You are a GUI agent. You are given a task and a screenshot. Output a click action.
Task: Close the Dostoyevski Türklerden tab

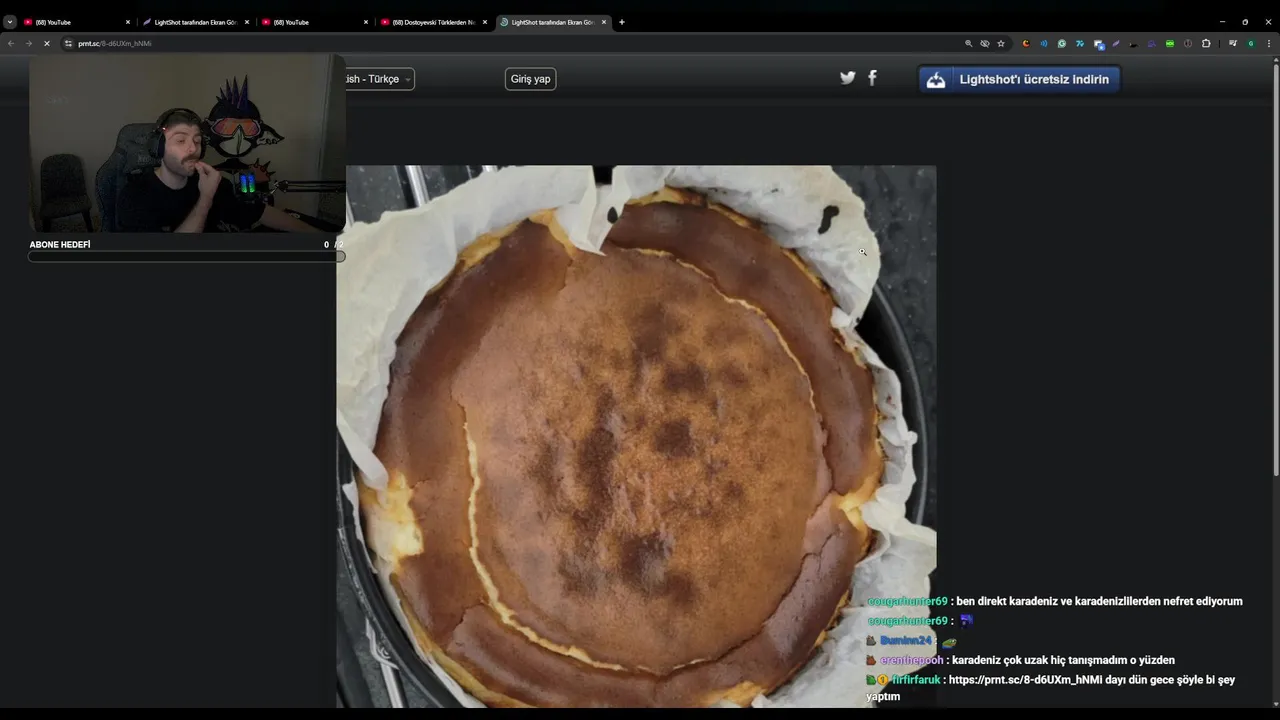(485, 22)
